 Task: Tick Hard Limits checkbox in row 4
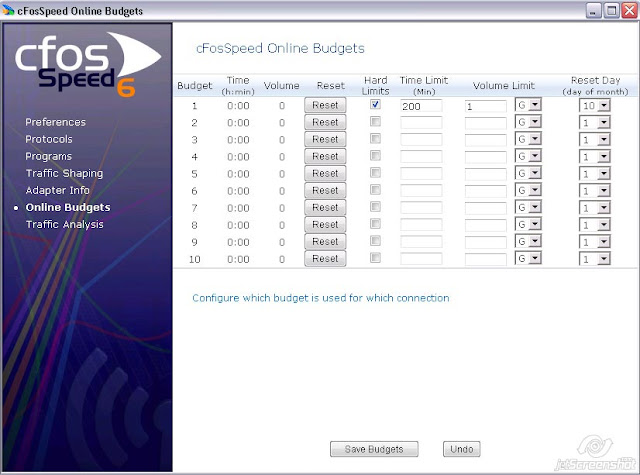pyautogui.click(x=375, y=156)
